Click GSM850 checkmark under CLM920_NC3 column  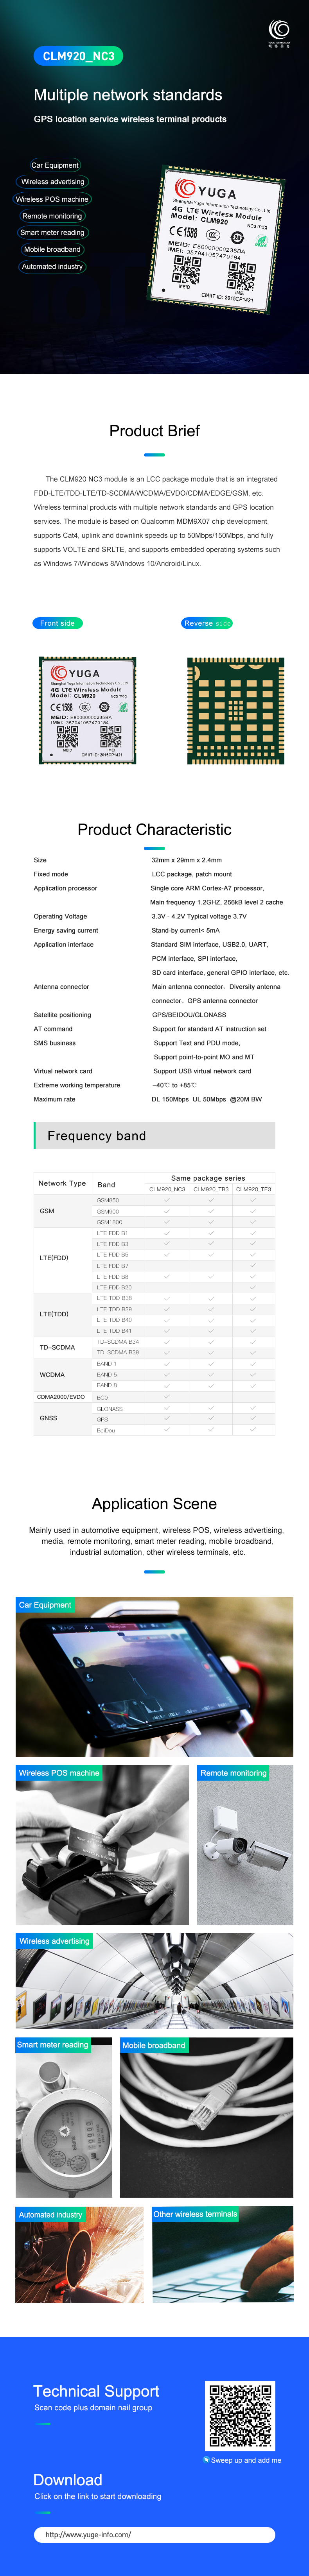(x=167, y=1200)
